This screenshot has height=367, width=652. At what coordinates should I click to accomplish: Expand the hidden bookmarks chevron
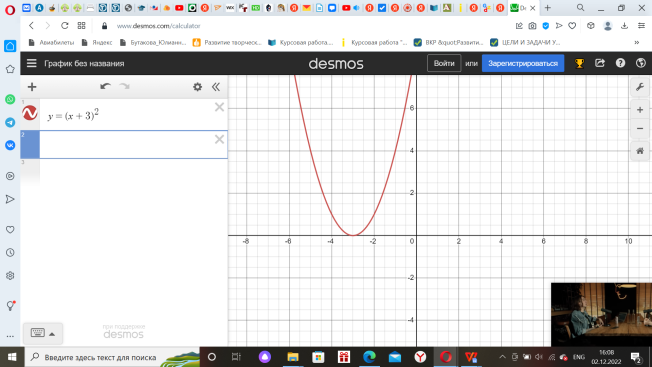[637, 42]
